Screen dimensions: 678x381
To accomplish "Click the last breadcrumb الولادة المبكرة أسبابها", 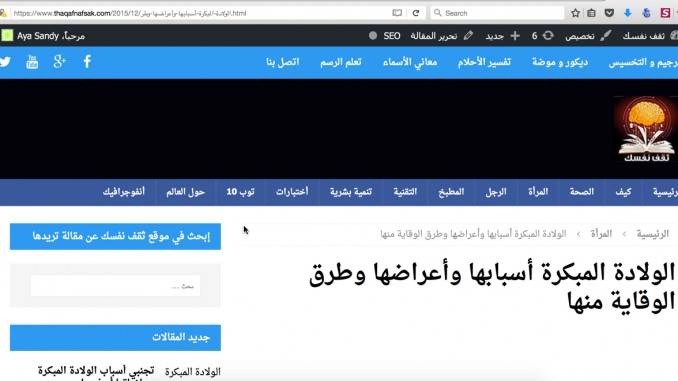I will 473,234.
